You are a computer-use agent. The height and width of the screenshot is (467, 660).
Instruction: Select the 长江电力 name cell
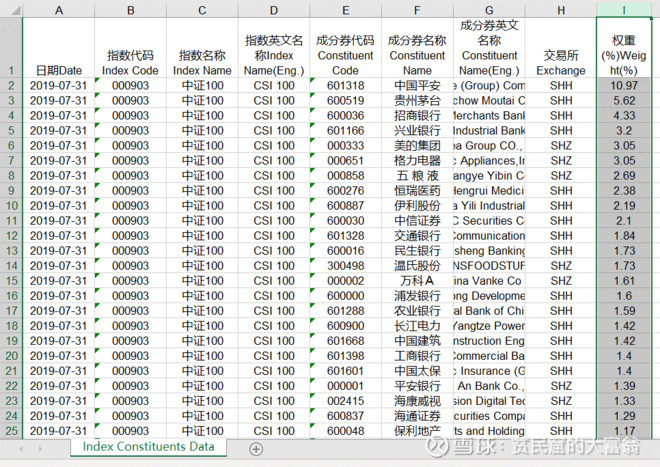[417, 326]
